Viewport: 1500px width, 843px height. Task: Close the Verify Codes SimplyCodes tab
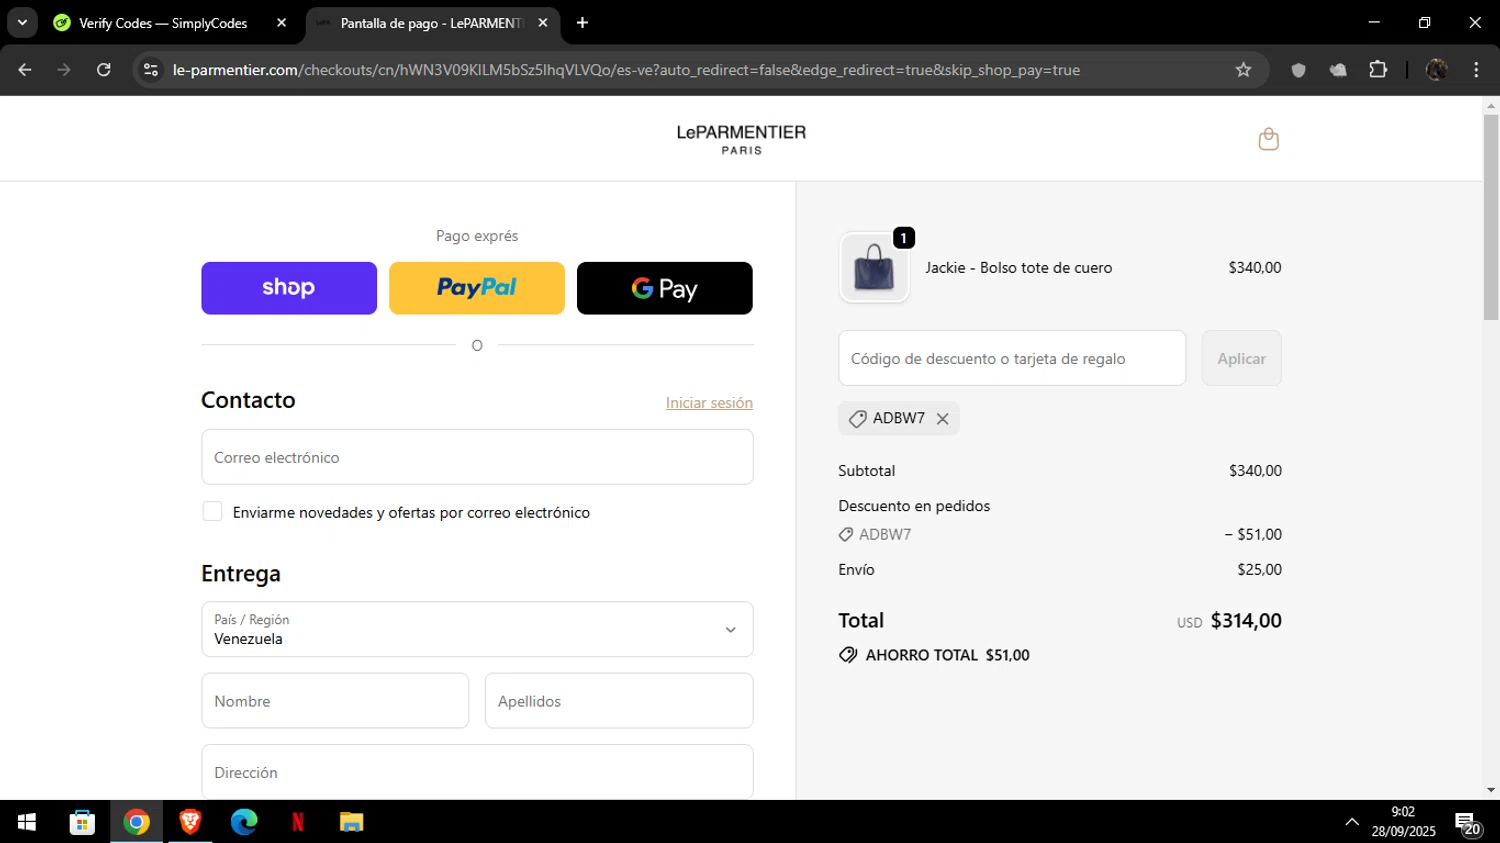tap(281, 23)
